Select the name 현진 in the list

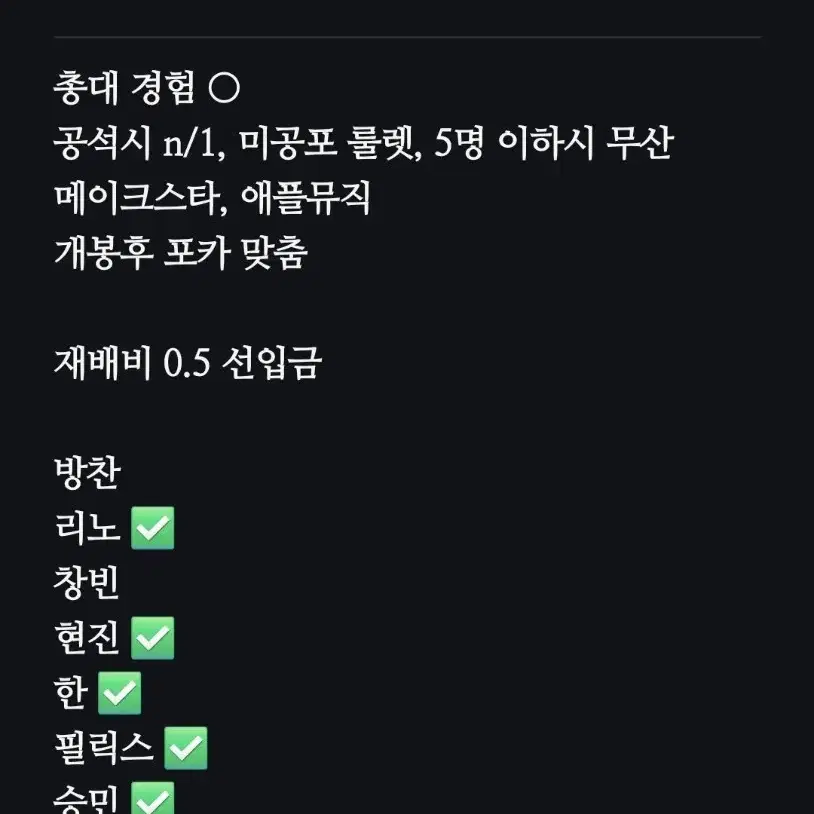[x=87, y=638]
